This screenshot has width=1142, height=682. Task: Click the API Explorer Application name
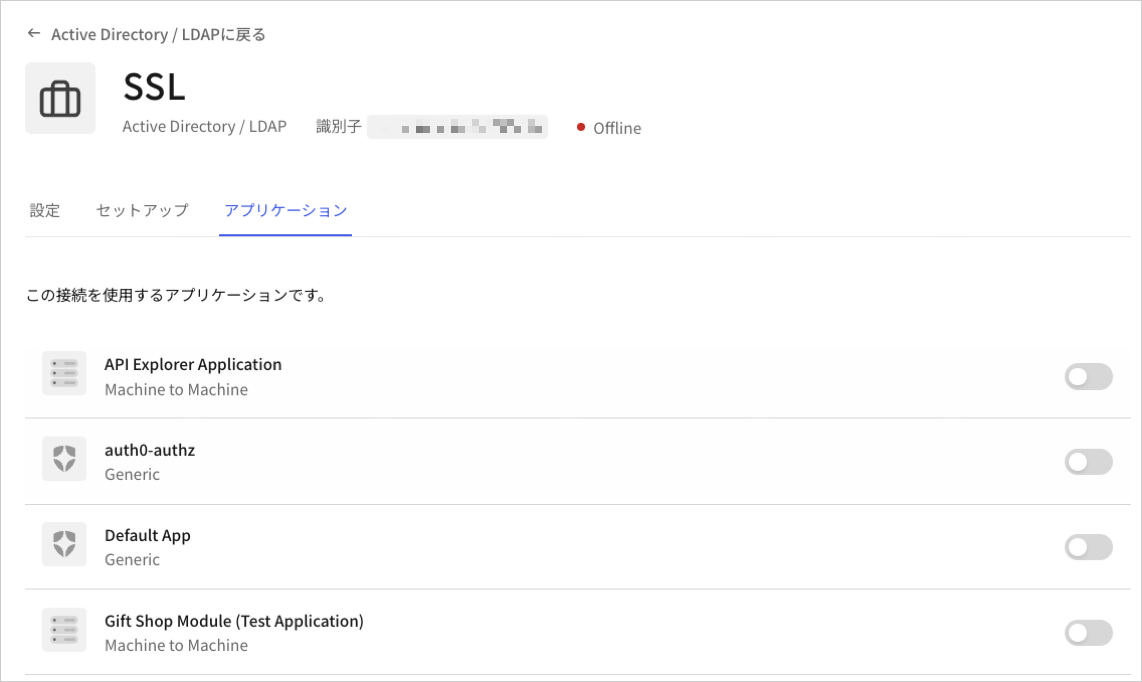pyautogui.click(x=193, y=364)
